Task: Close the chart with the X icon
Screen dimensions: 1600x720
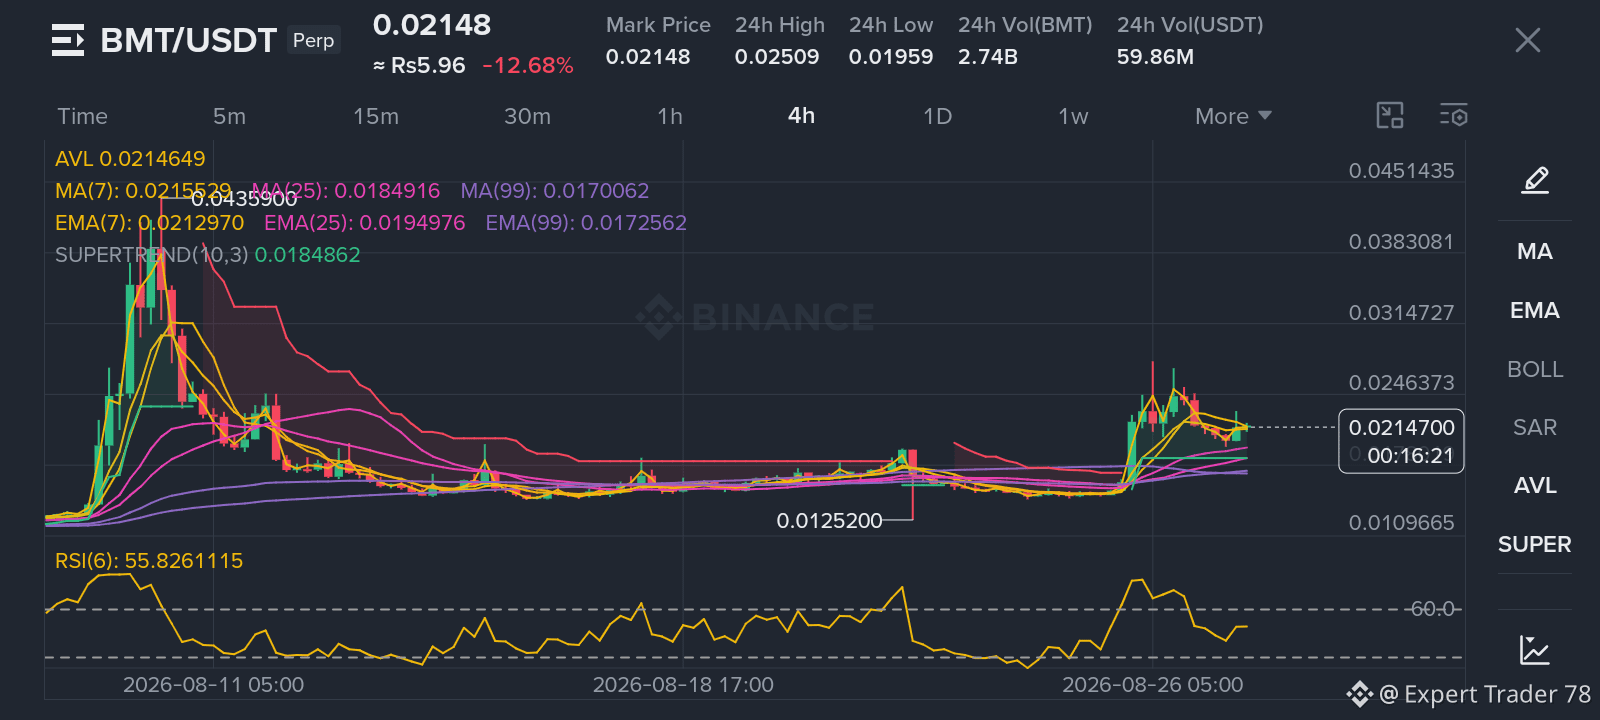Action: 1528,40
